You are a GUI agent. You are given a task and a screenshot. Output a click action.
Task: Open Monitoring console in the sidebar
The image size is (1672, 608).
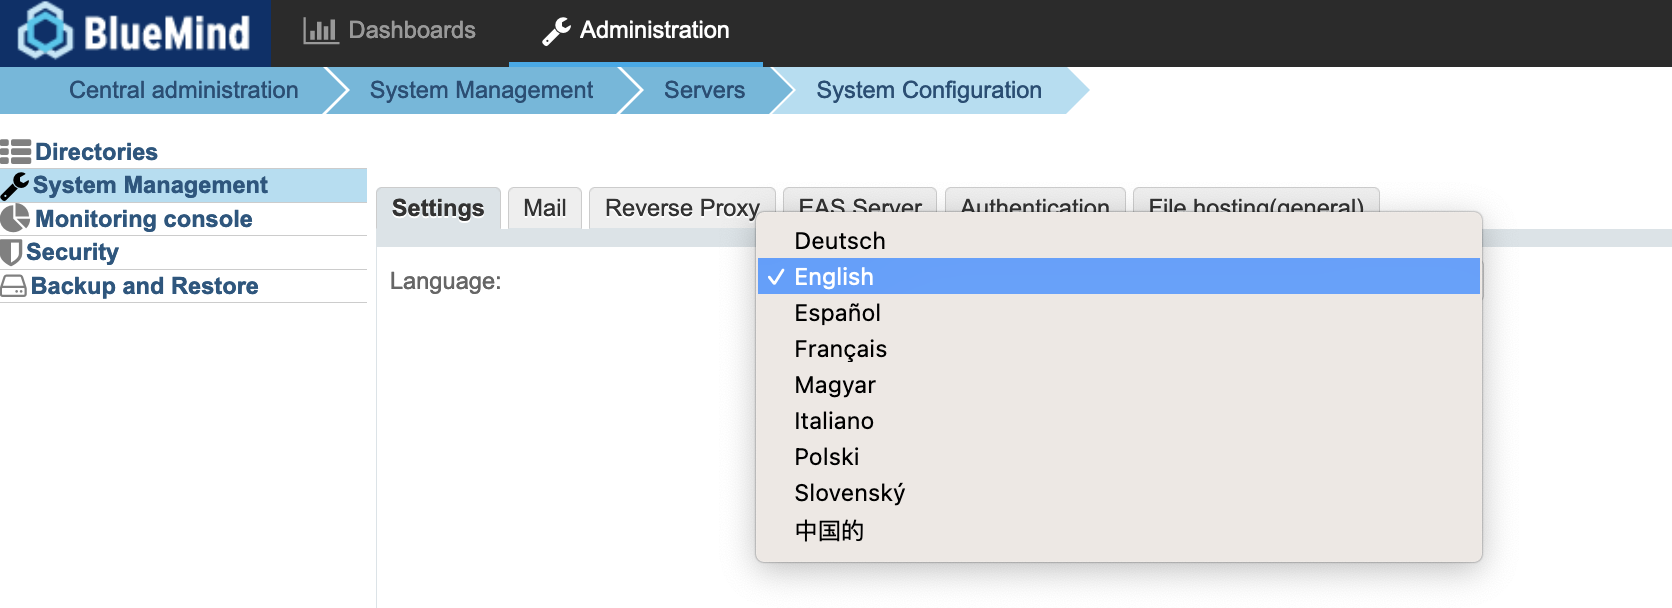pyautogui.click(x=143, y=219)
